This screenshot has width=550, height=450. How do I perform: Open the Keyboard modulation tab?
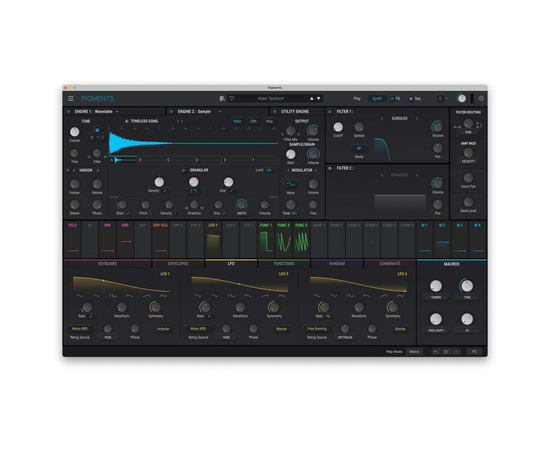pos(107,263)
